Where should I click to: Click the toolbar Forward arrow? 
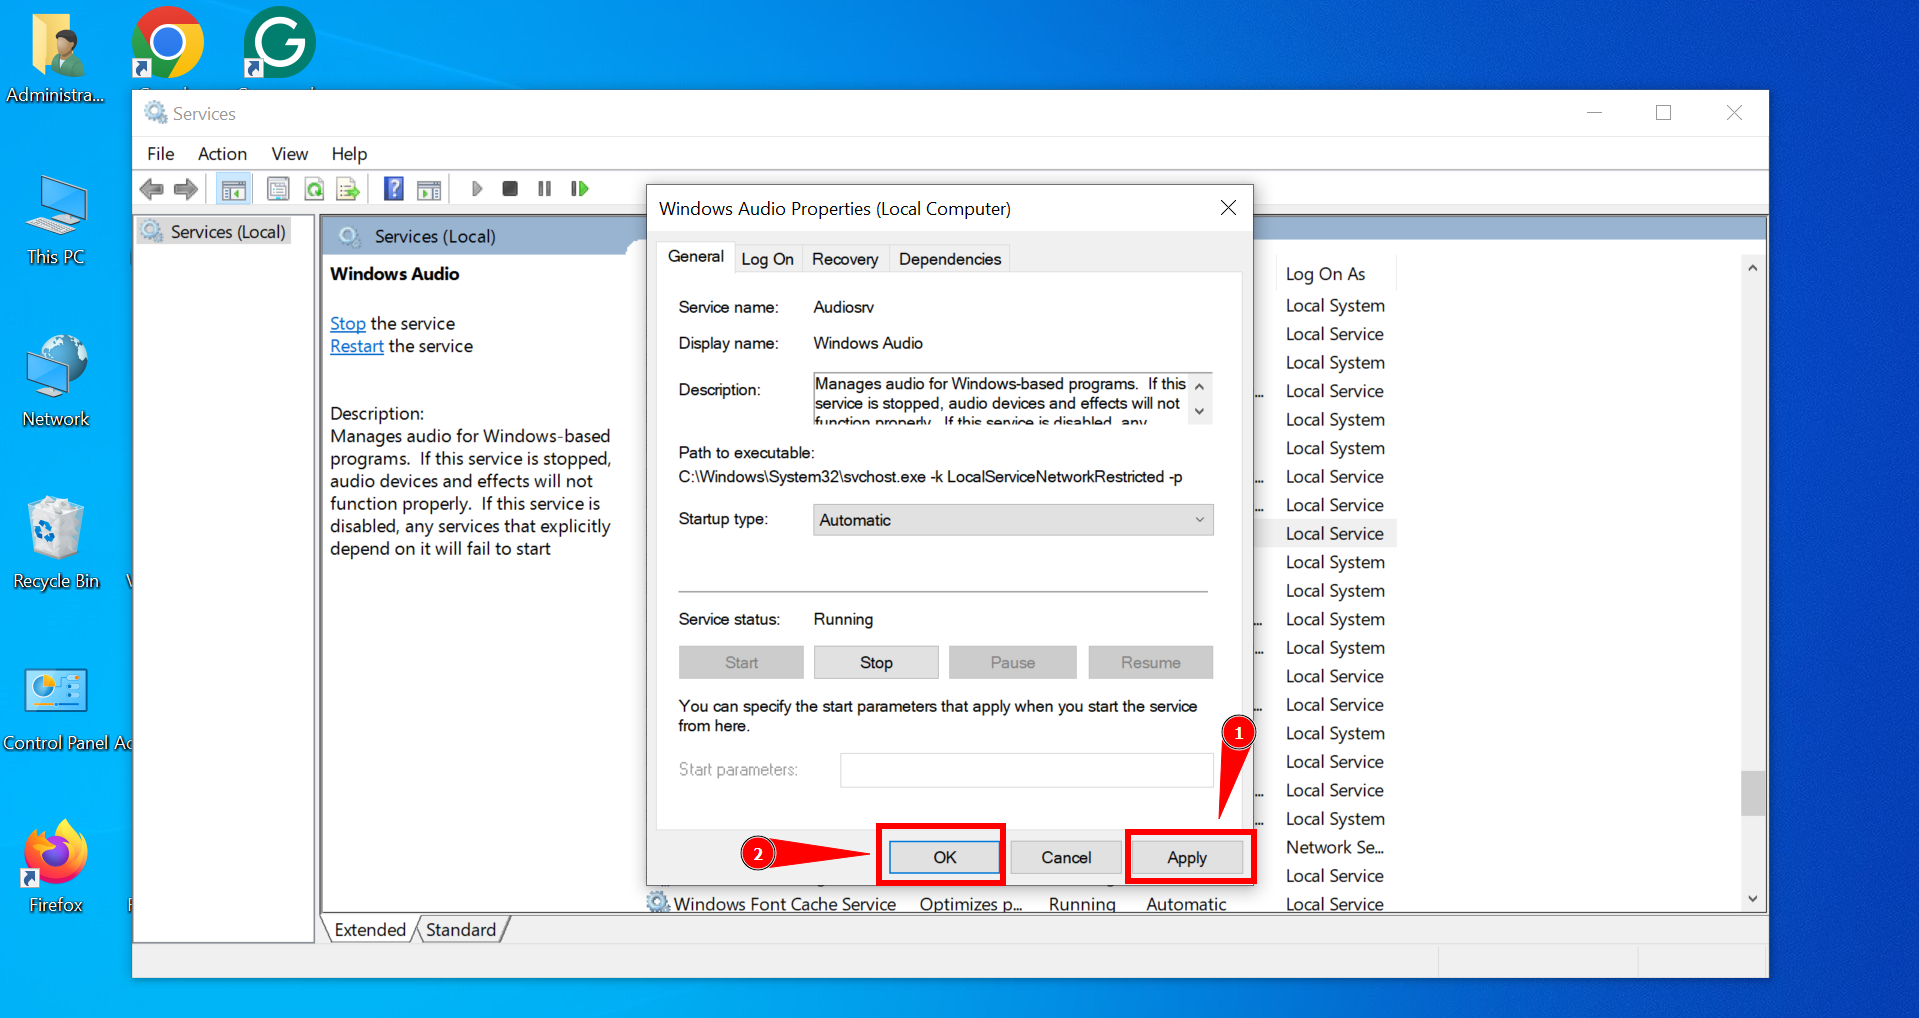pos(186,188)
